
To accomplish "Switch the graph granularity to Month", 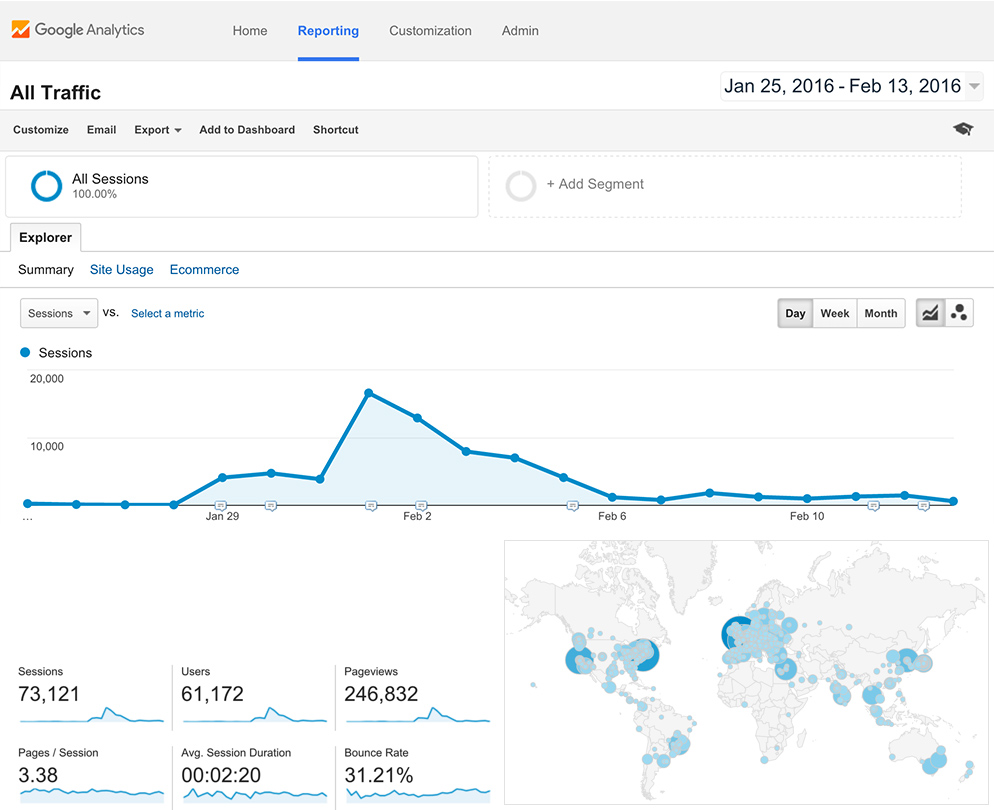I will click(x=879, y=313).
